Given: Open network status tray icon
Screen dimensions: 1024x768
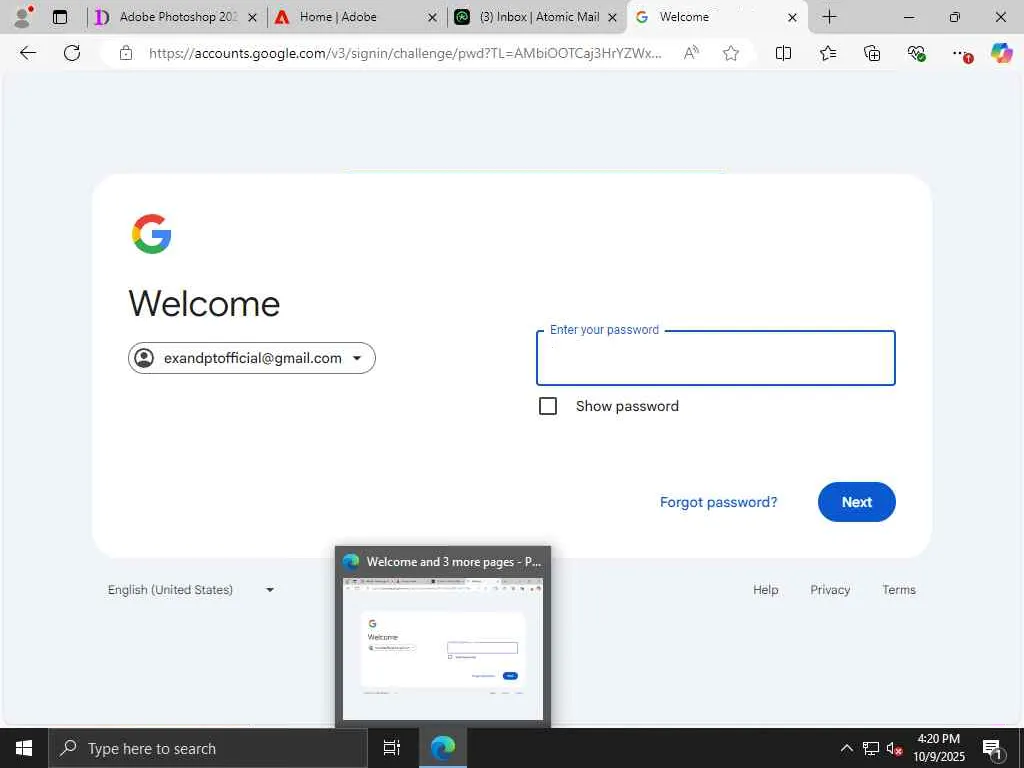Looking at the screenshot, I should (x=871, y=748).
